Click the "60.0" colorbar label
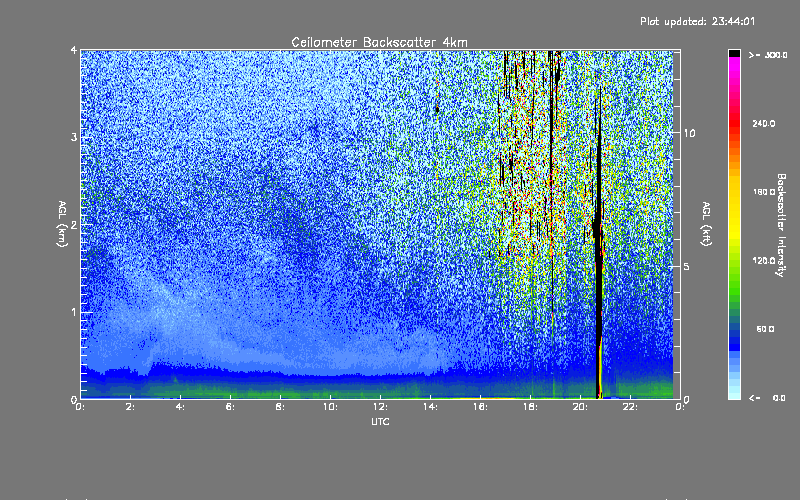800x500 pixels. click(x=765, y=329)
